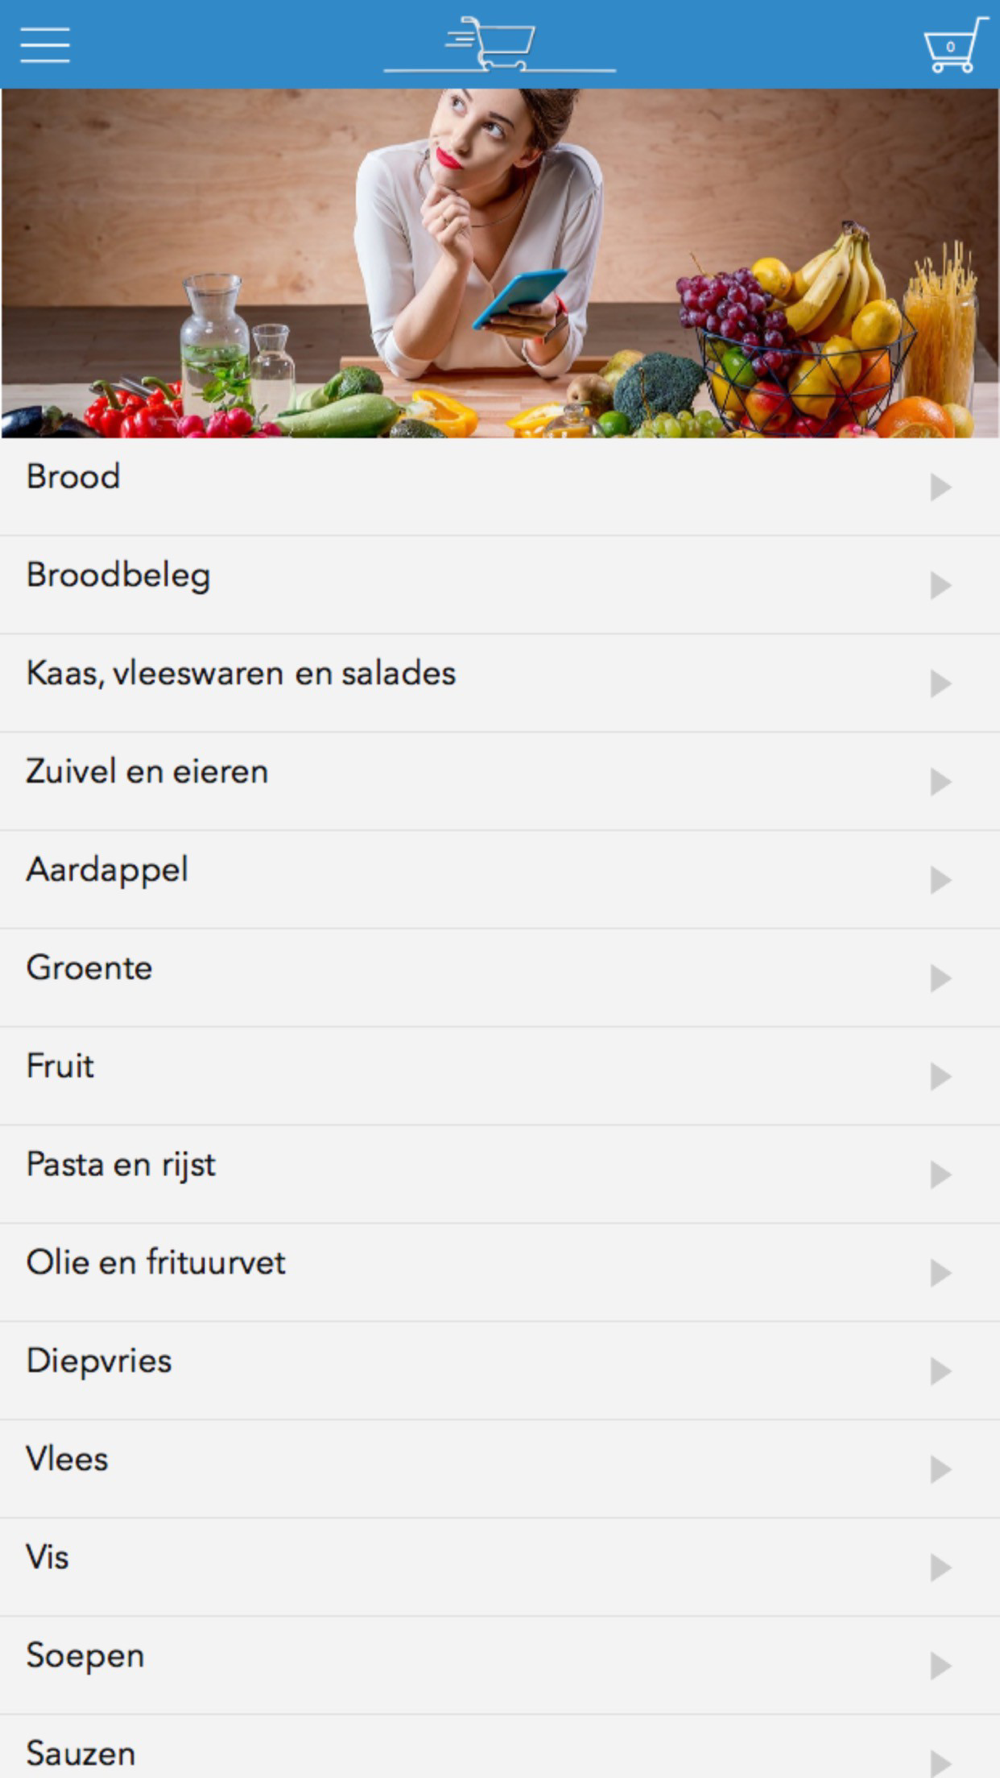Select the Soepen category
The height and width of the screenshot is (1778, 1000).
[x=500, y=1665]
